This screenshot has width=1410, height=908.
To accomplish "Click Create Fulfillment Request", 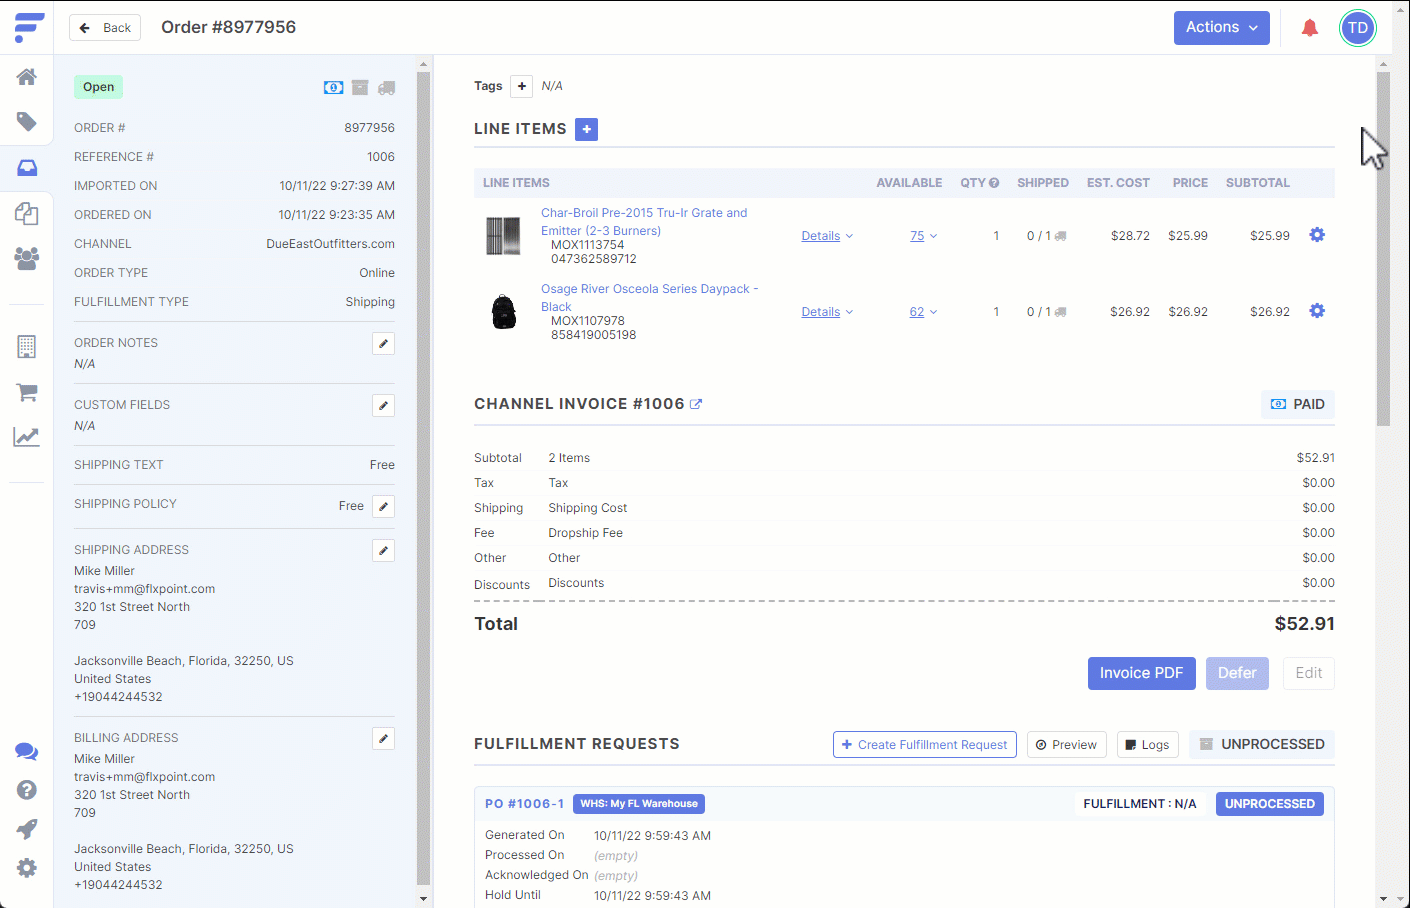I will (x=925, y=745).
